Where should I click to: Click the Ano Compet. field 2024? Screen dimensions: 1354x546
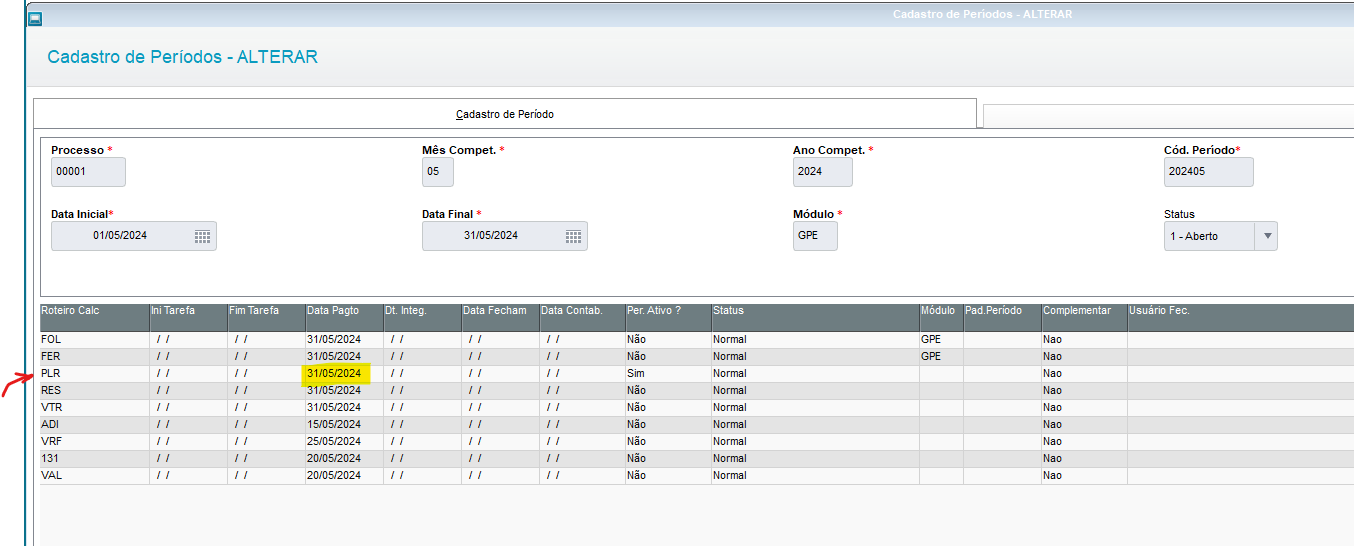pyautogui.click(x=823, y=172)
